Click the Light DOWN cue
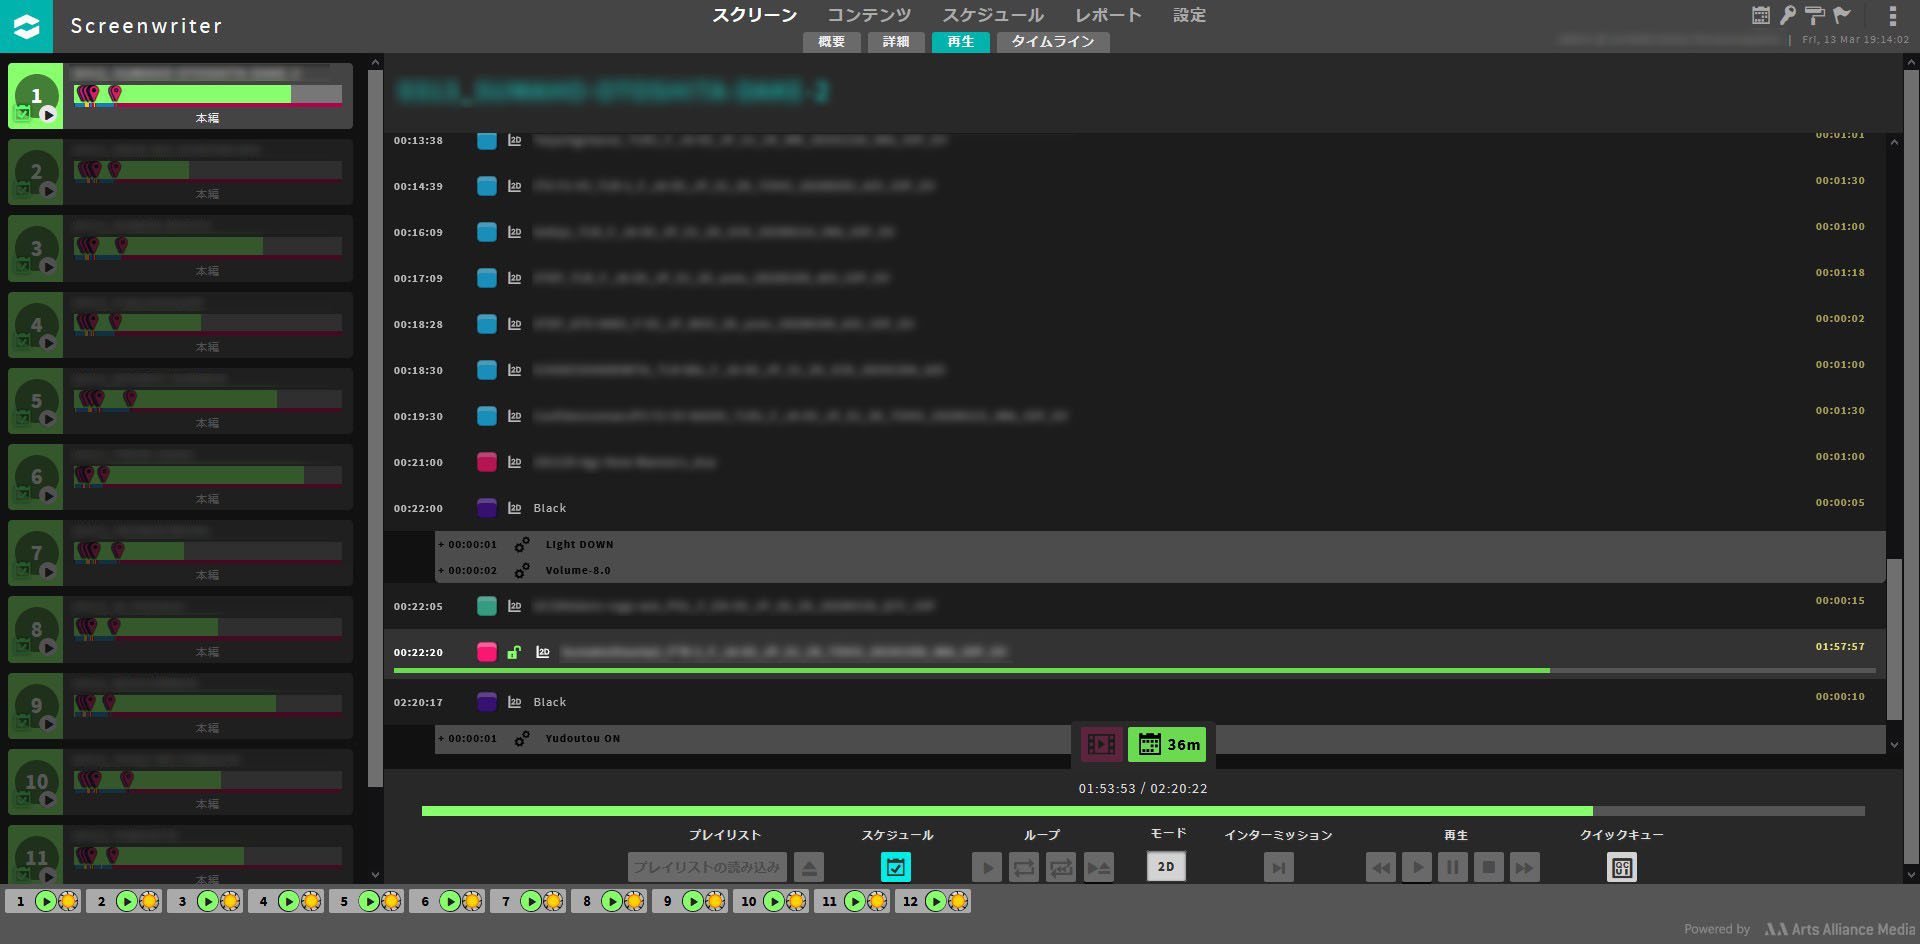 (x=579, y=545)
